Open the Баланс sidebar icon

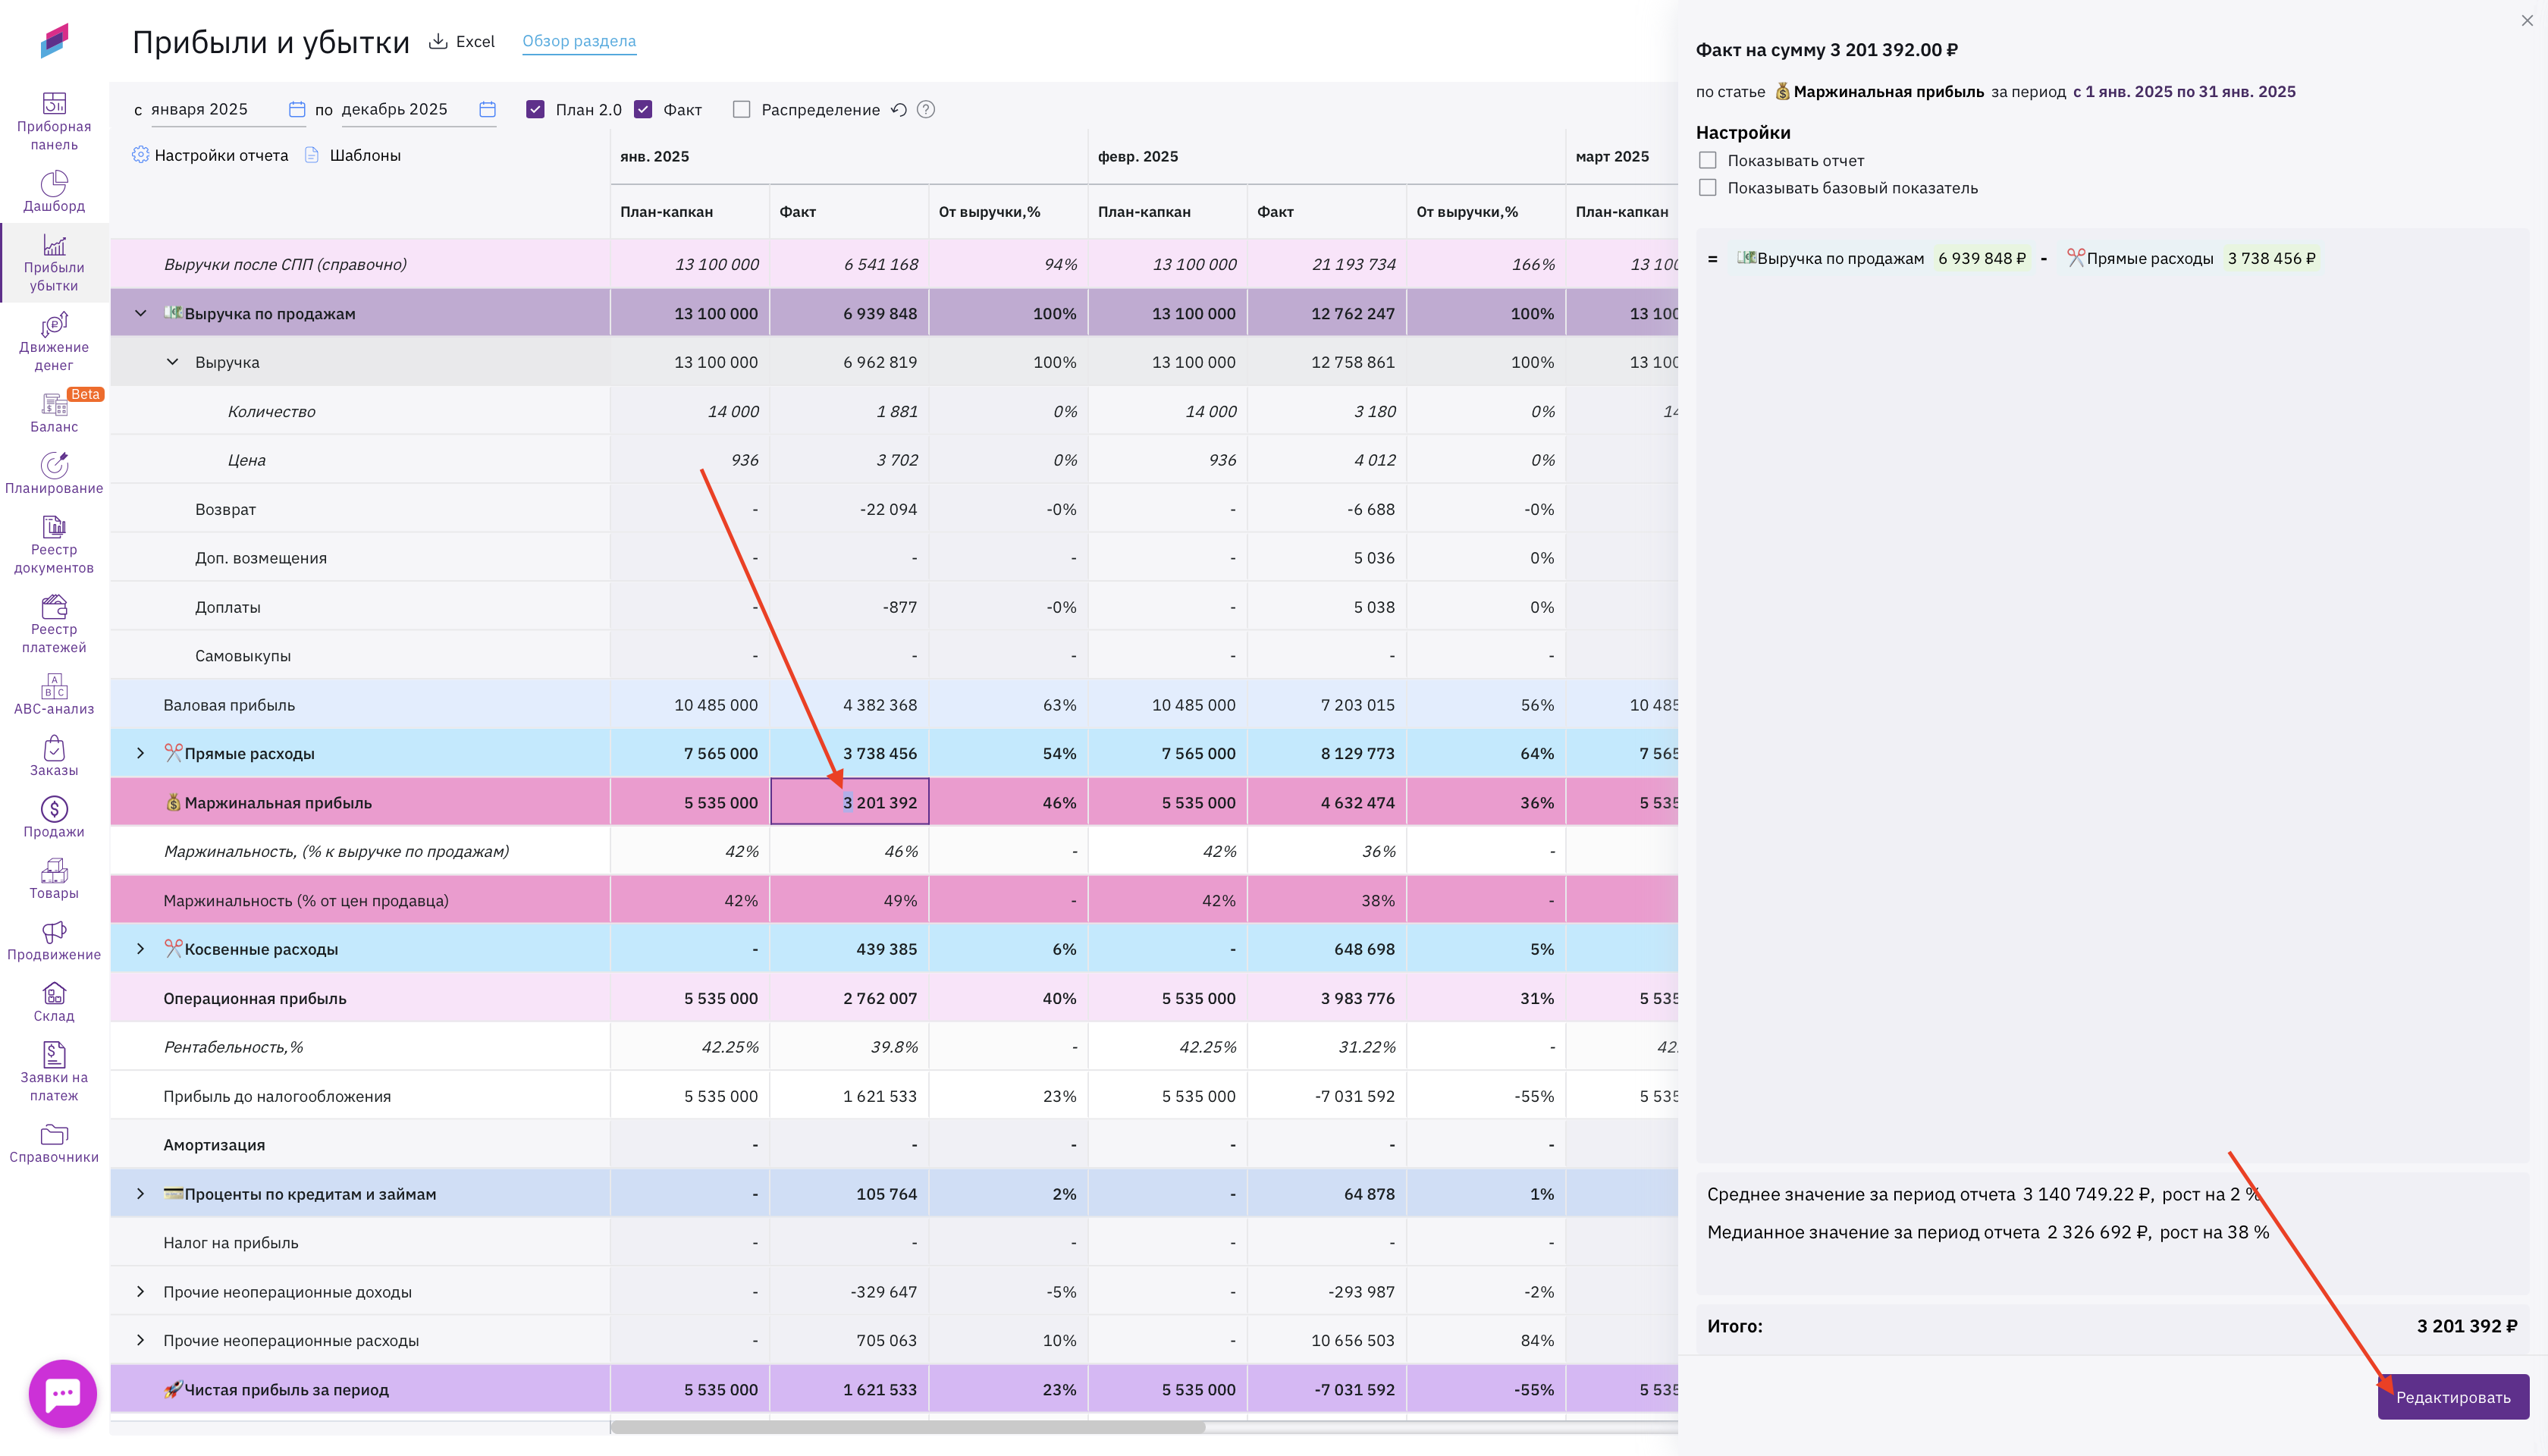tap(54, 405)
